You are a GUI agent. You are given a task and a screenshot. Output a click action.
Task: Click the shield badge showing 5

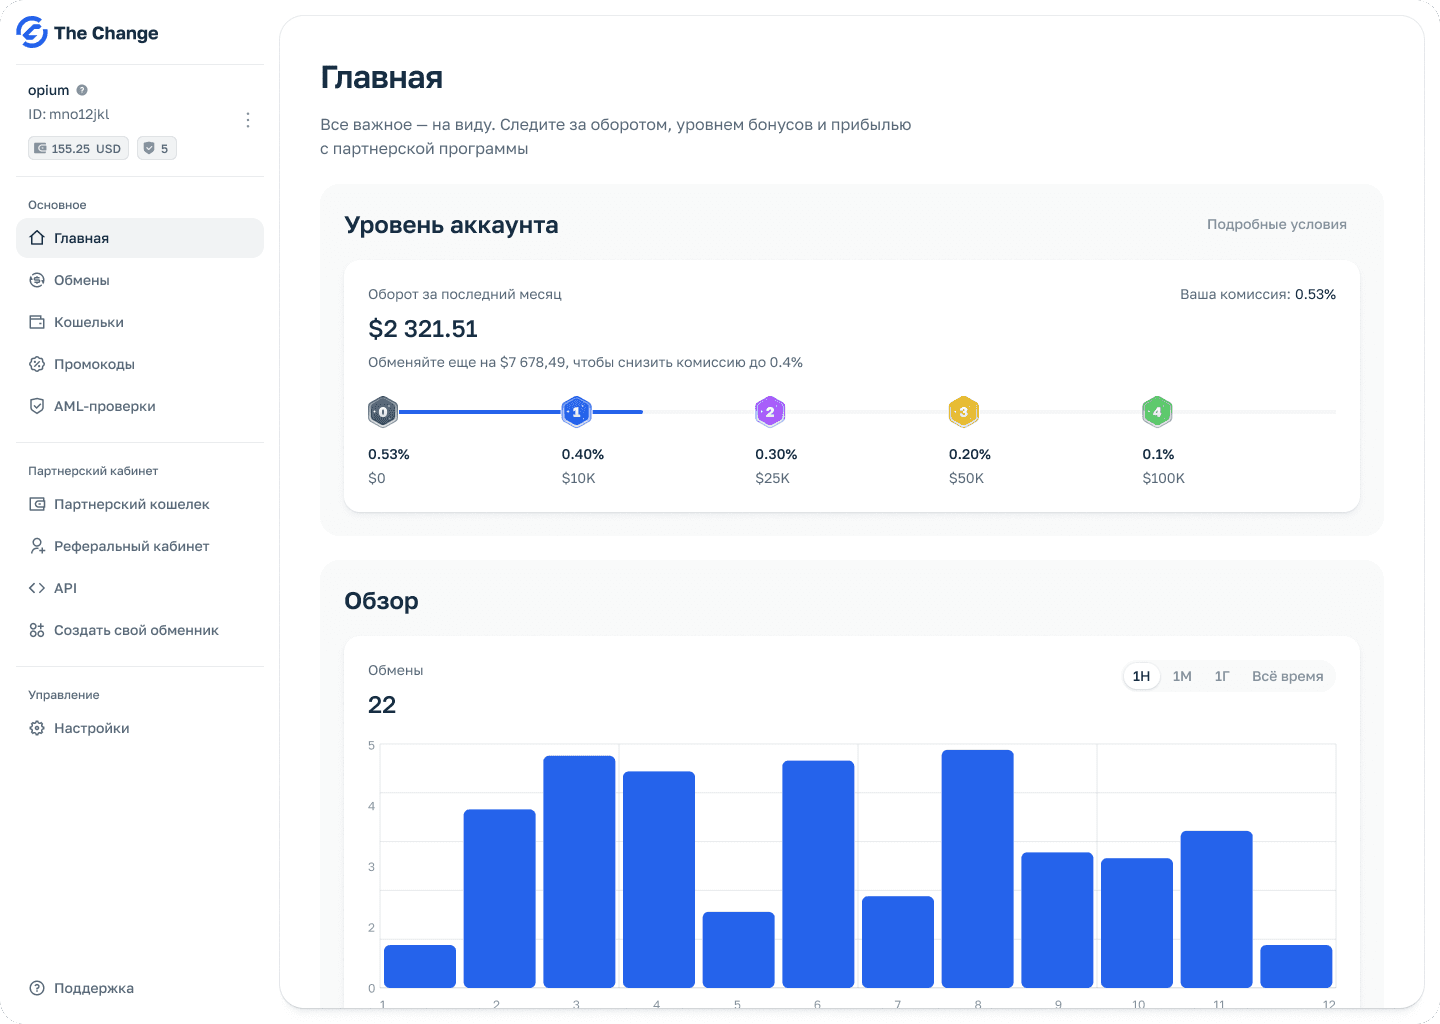157,148
